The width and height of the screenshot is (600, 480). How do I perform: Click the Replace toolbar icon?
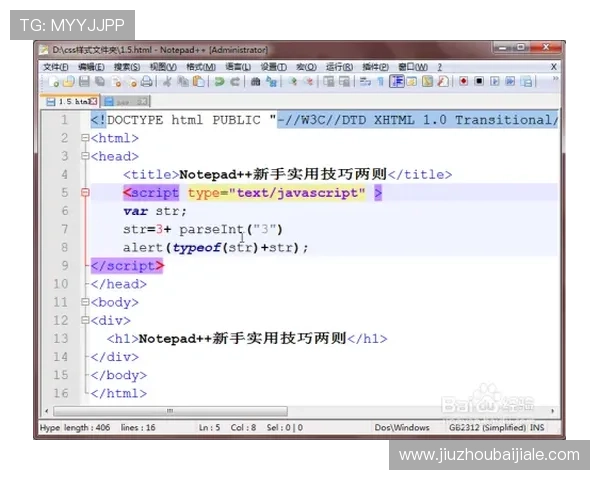point(271,82)
